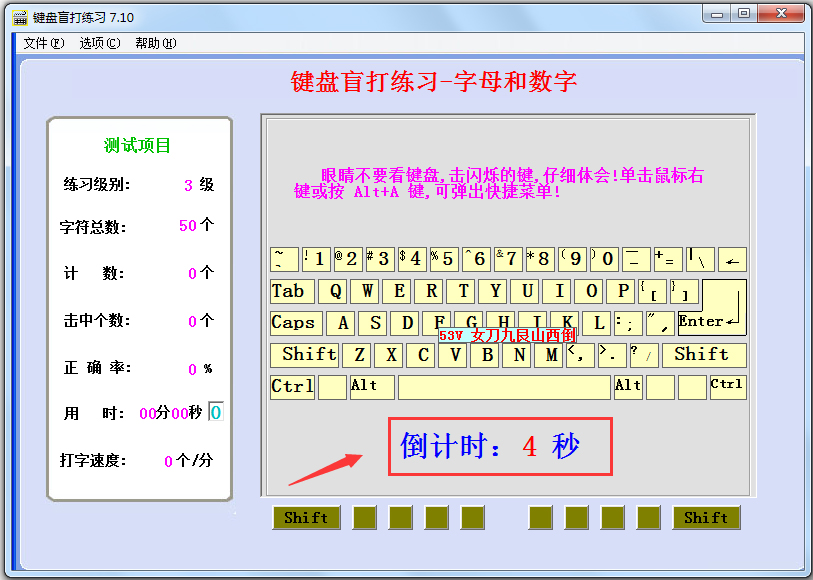The height and width of the screenshot is (580, 813).
Task: Open the 帮助 menu
Action: (155, 43)
